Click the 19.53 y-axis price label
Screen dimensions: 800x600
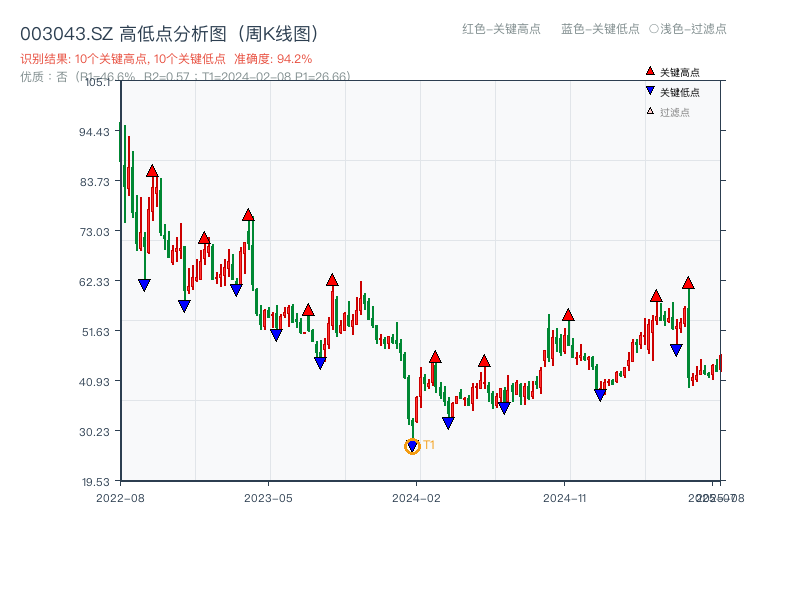(97, 481)
